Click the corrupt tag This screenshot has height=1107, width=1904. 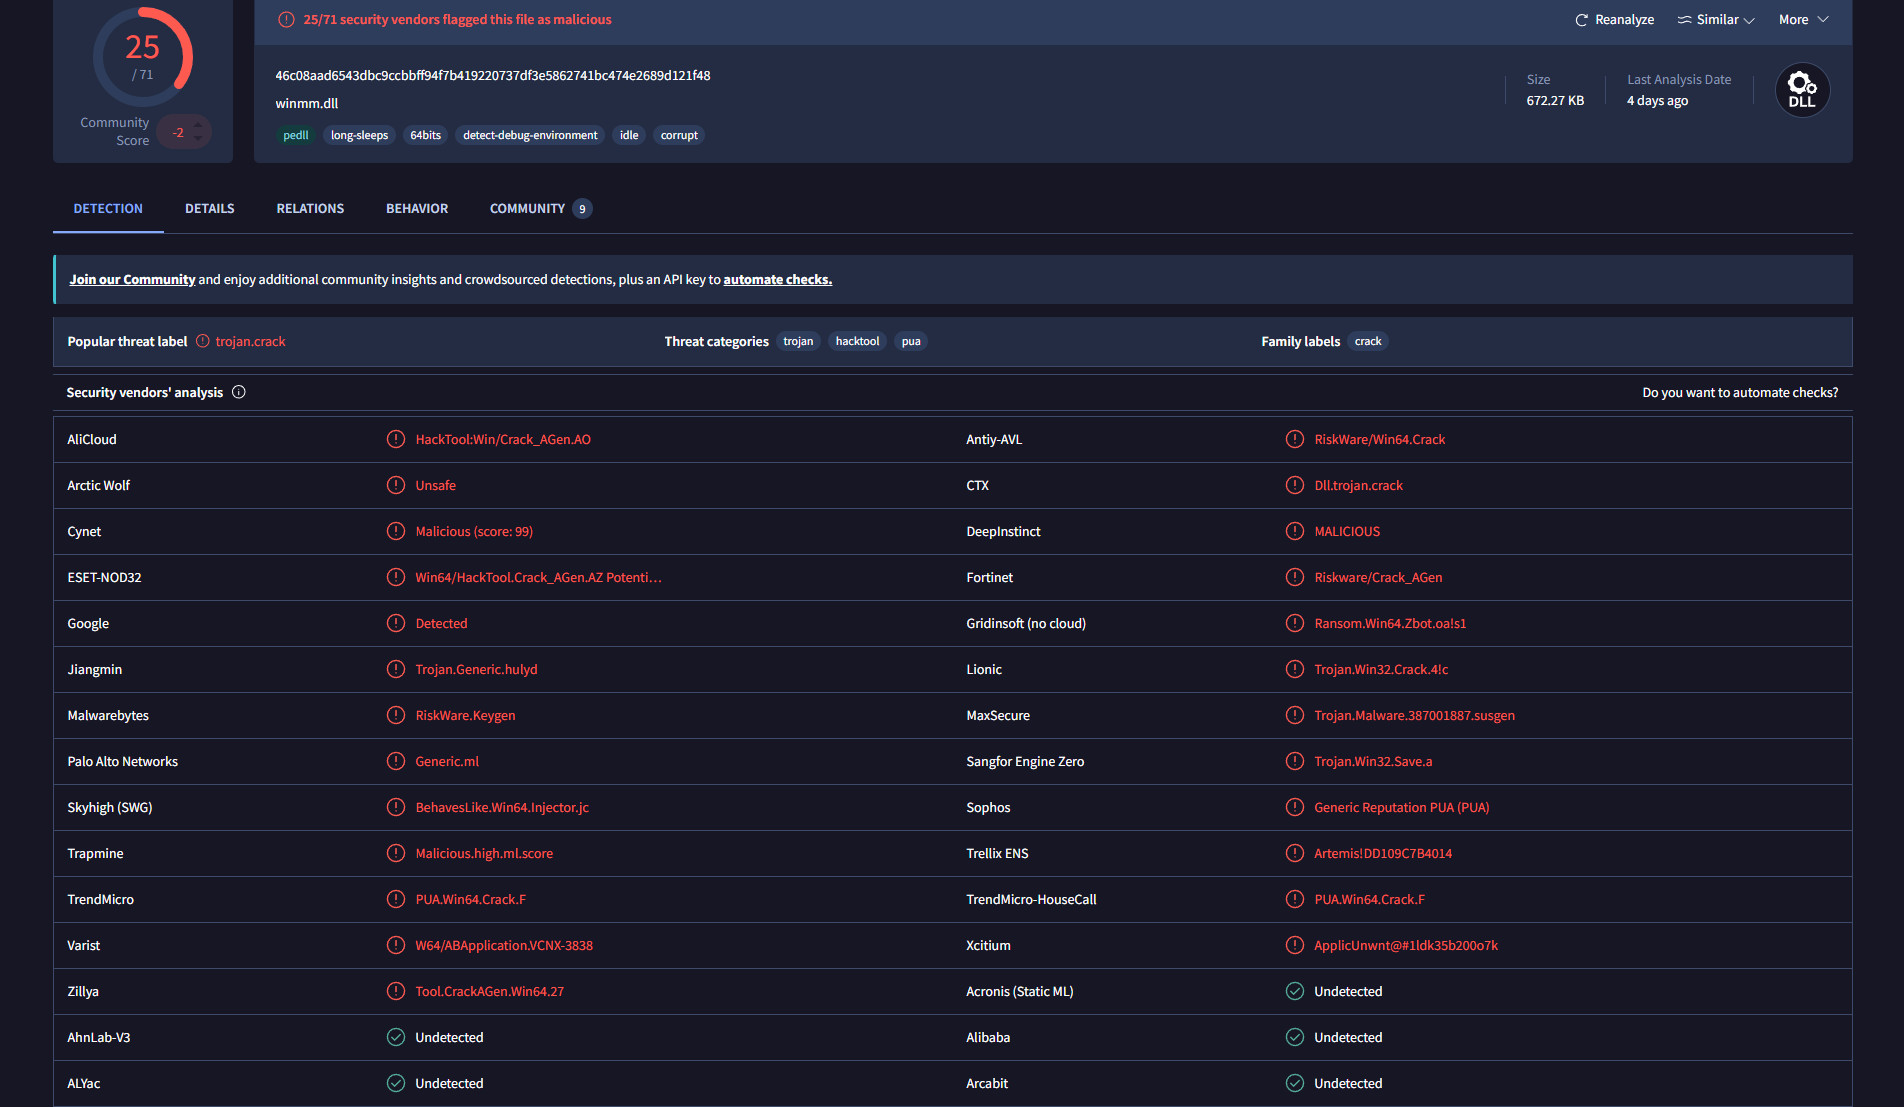coord(679,135)
